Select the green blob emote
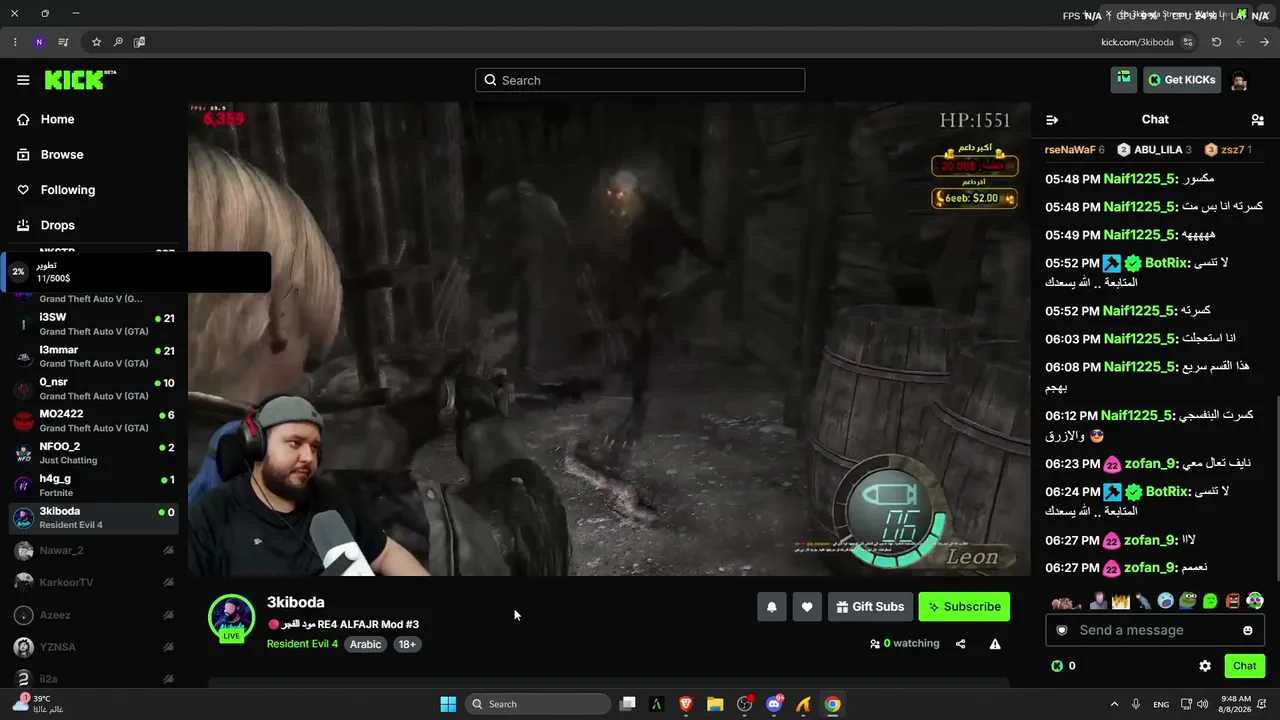The height and width of the screenshot is (720, 1280). [x=1211, y=601]
